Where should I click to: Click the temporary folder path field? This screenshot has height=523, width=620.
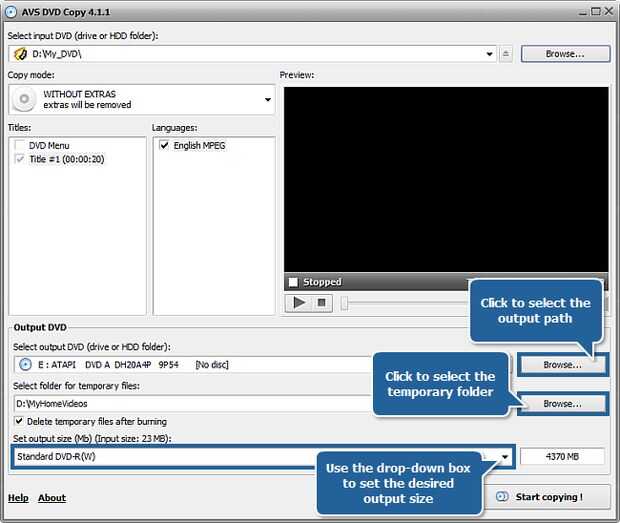click(192, 404)
